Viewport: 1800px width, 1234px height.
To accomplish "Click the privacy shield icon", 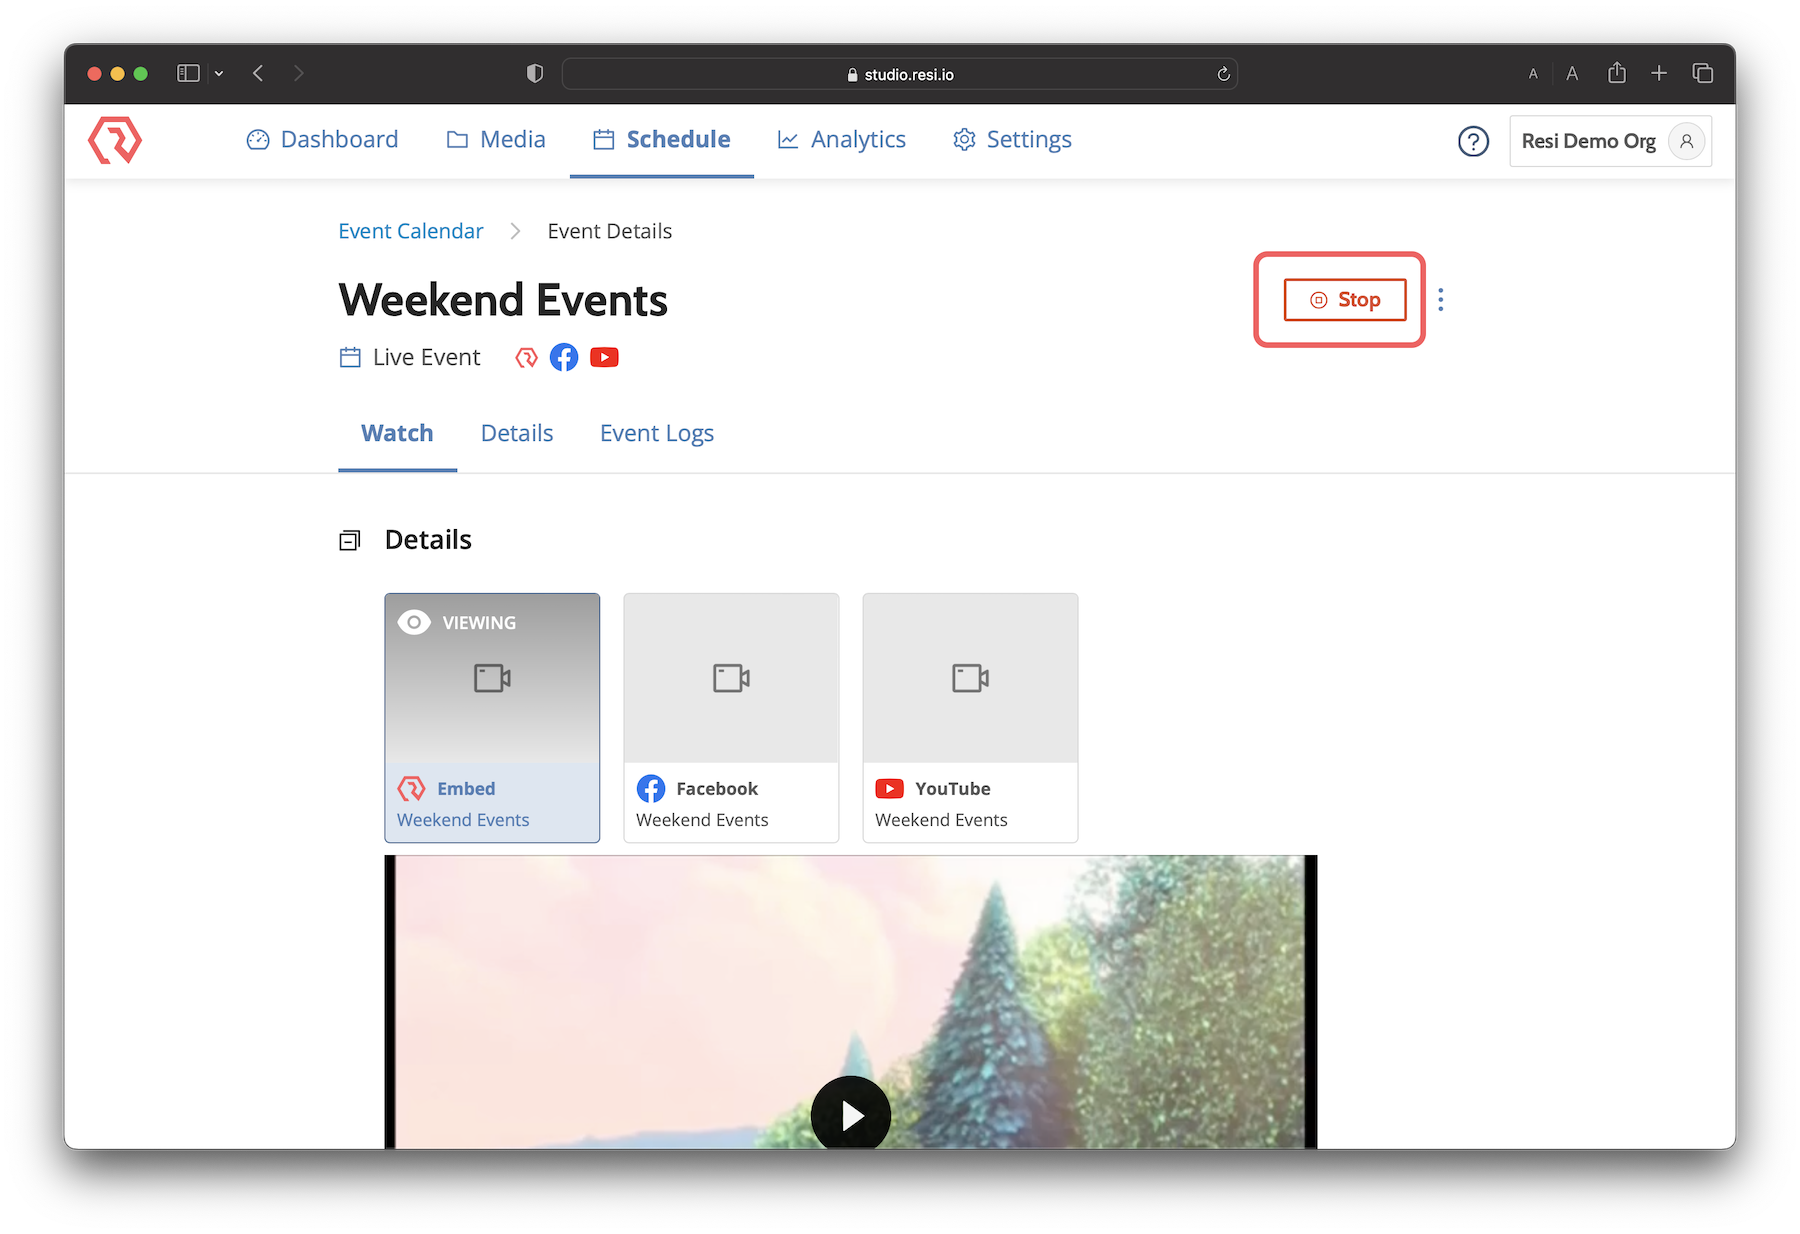I will point(535,73).
